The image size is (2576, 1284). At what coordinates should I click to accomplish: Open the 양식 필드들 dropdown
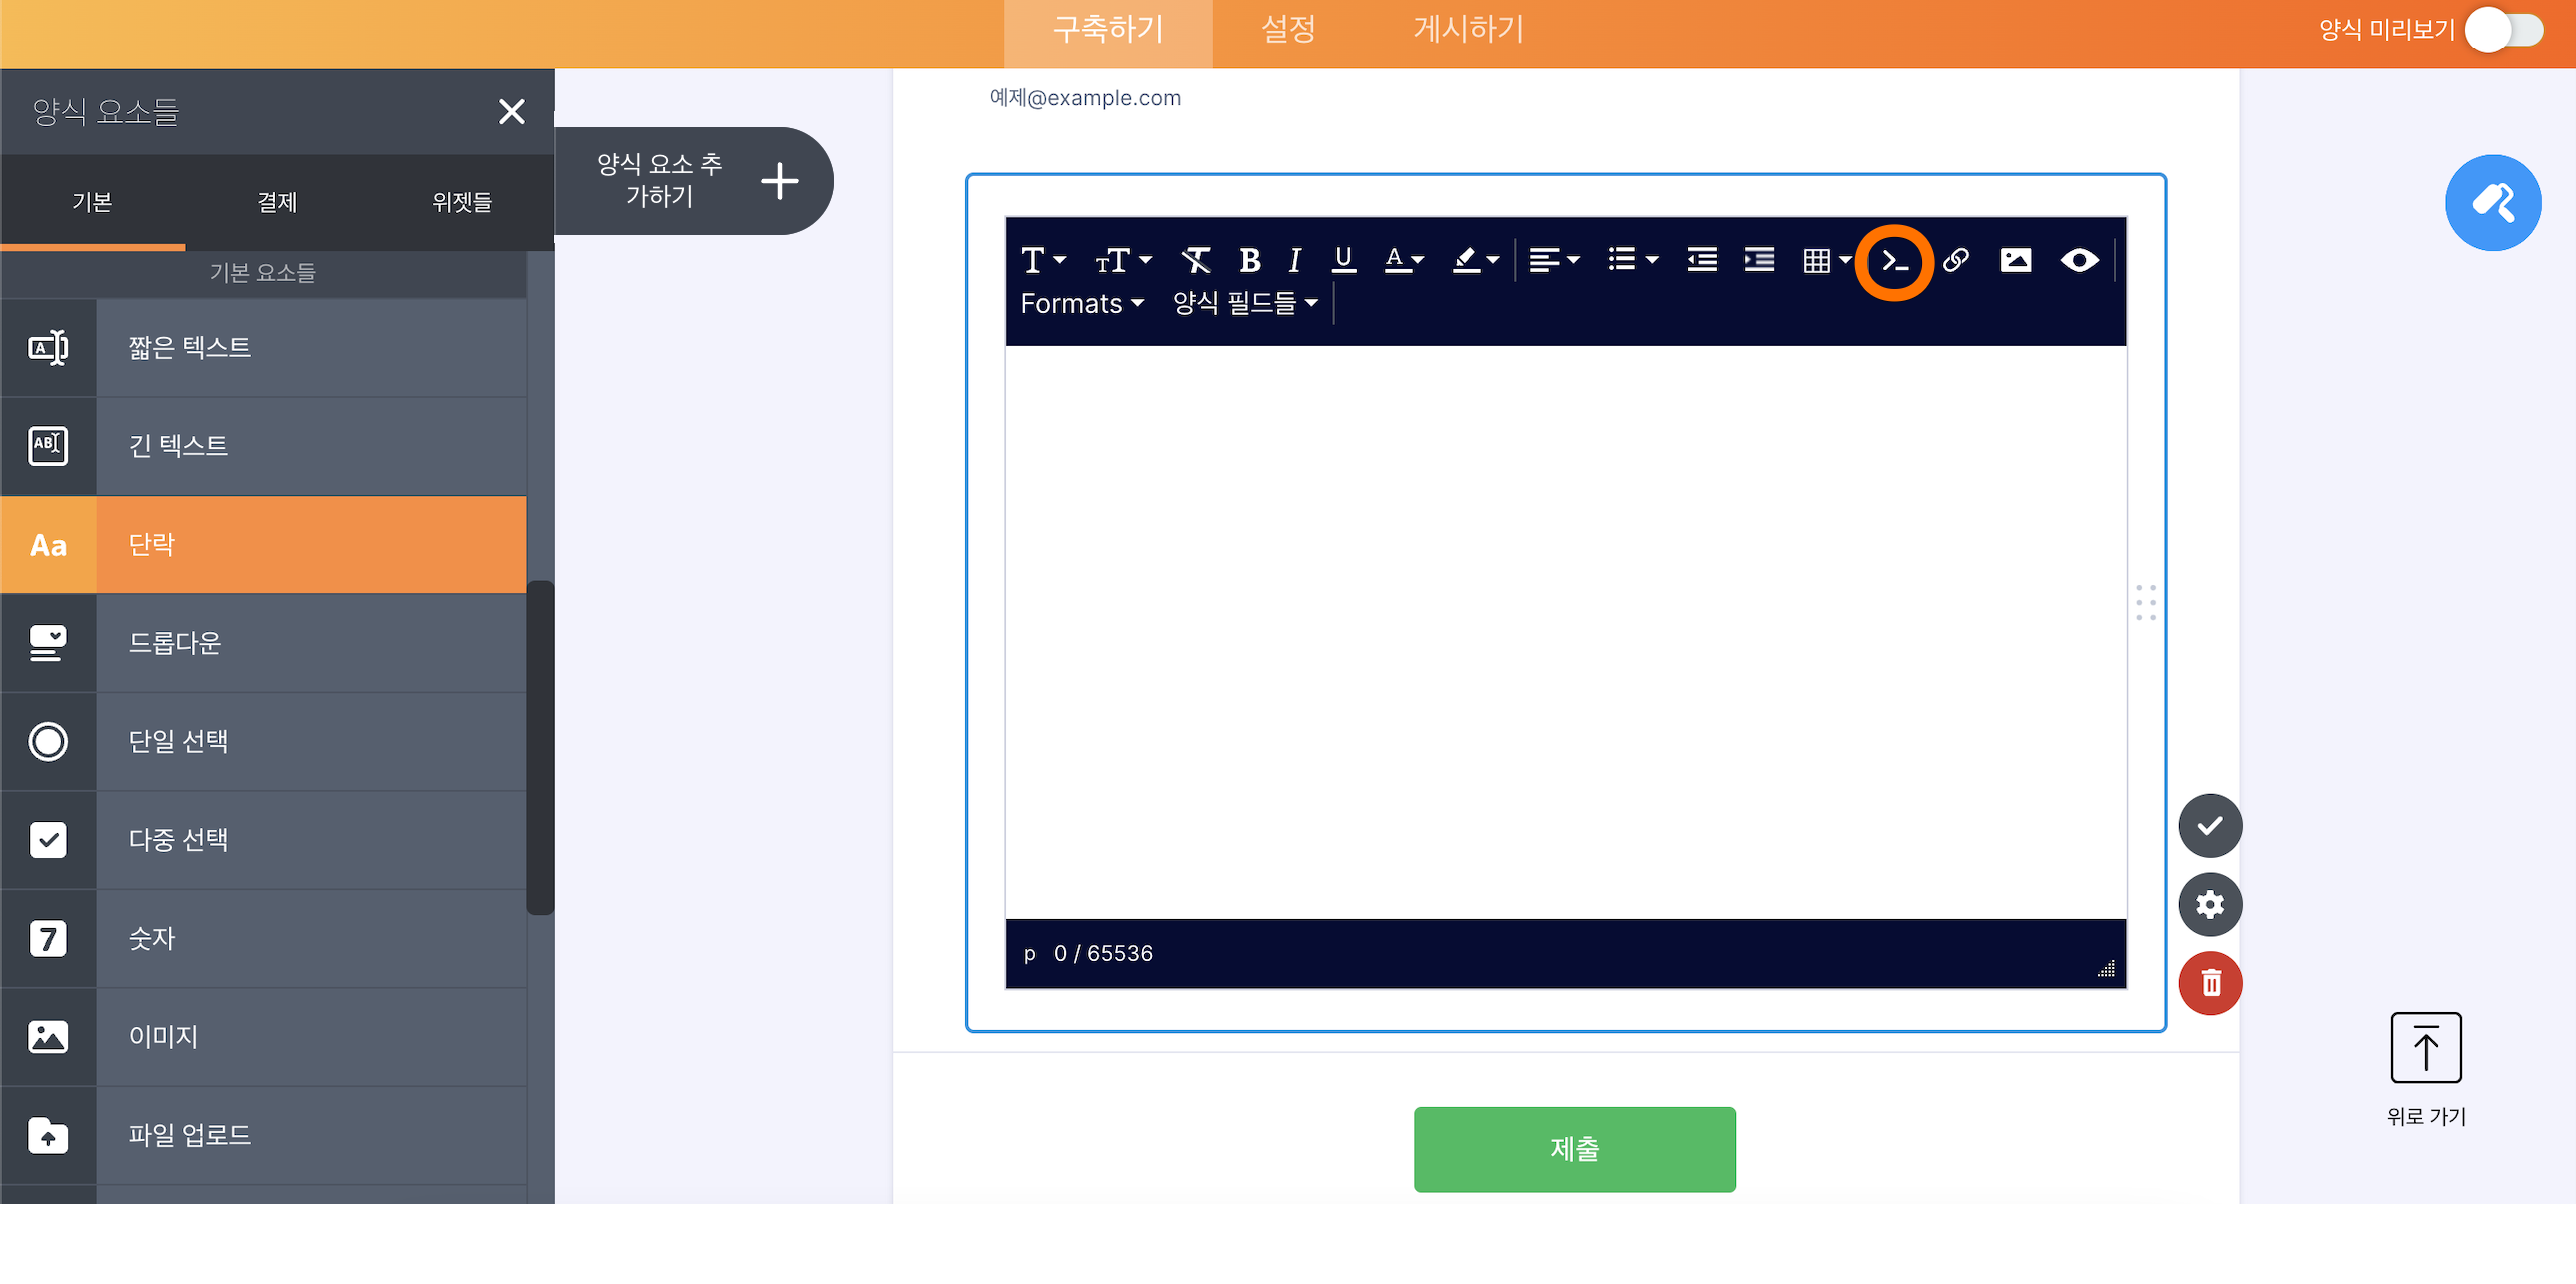click(1245, 303)
